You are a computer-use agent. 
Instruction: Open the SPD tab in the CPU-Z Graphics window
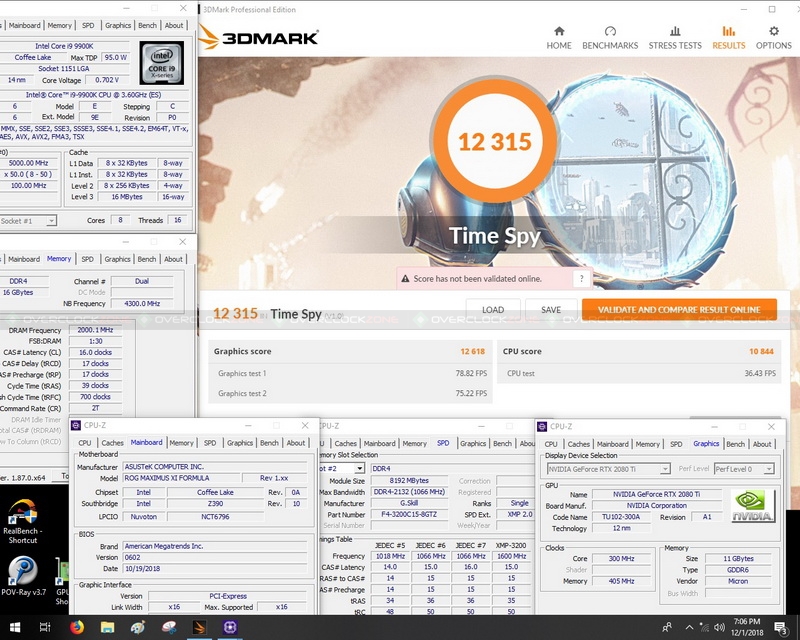point(676,444)
